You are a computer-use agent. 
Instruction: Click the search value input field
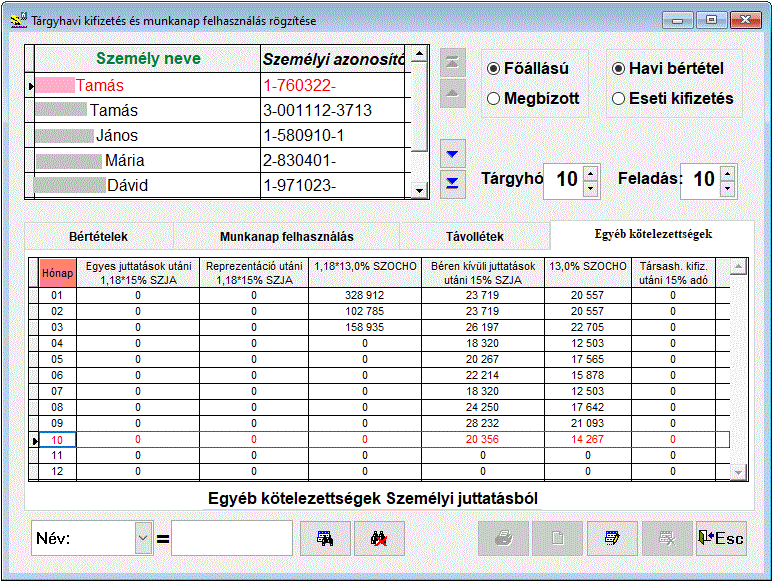[232, 538]
